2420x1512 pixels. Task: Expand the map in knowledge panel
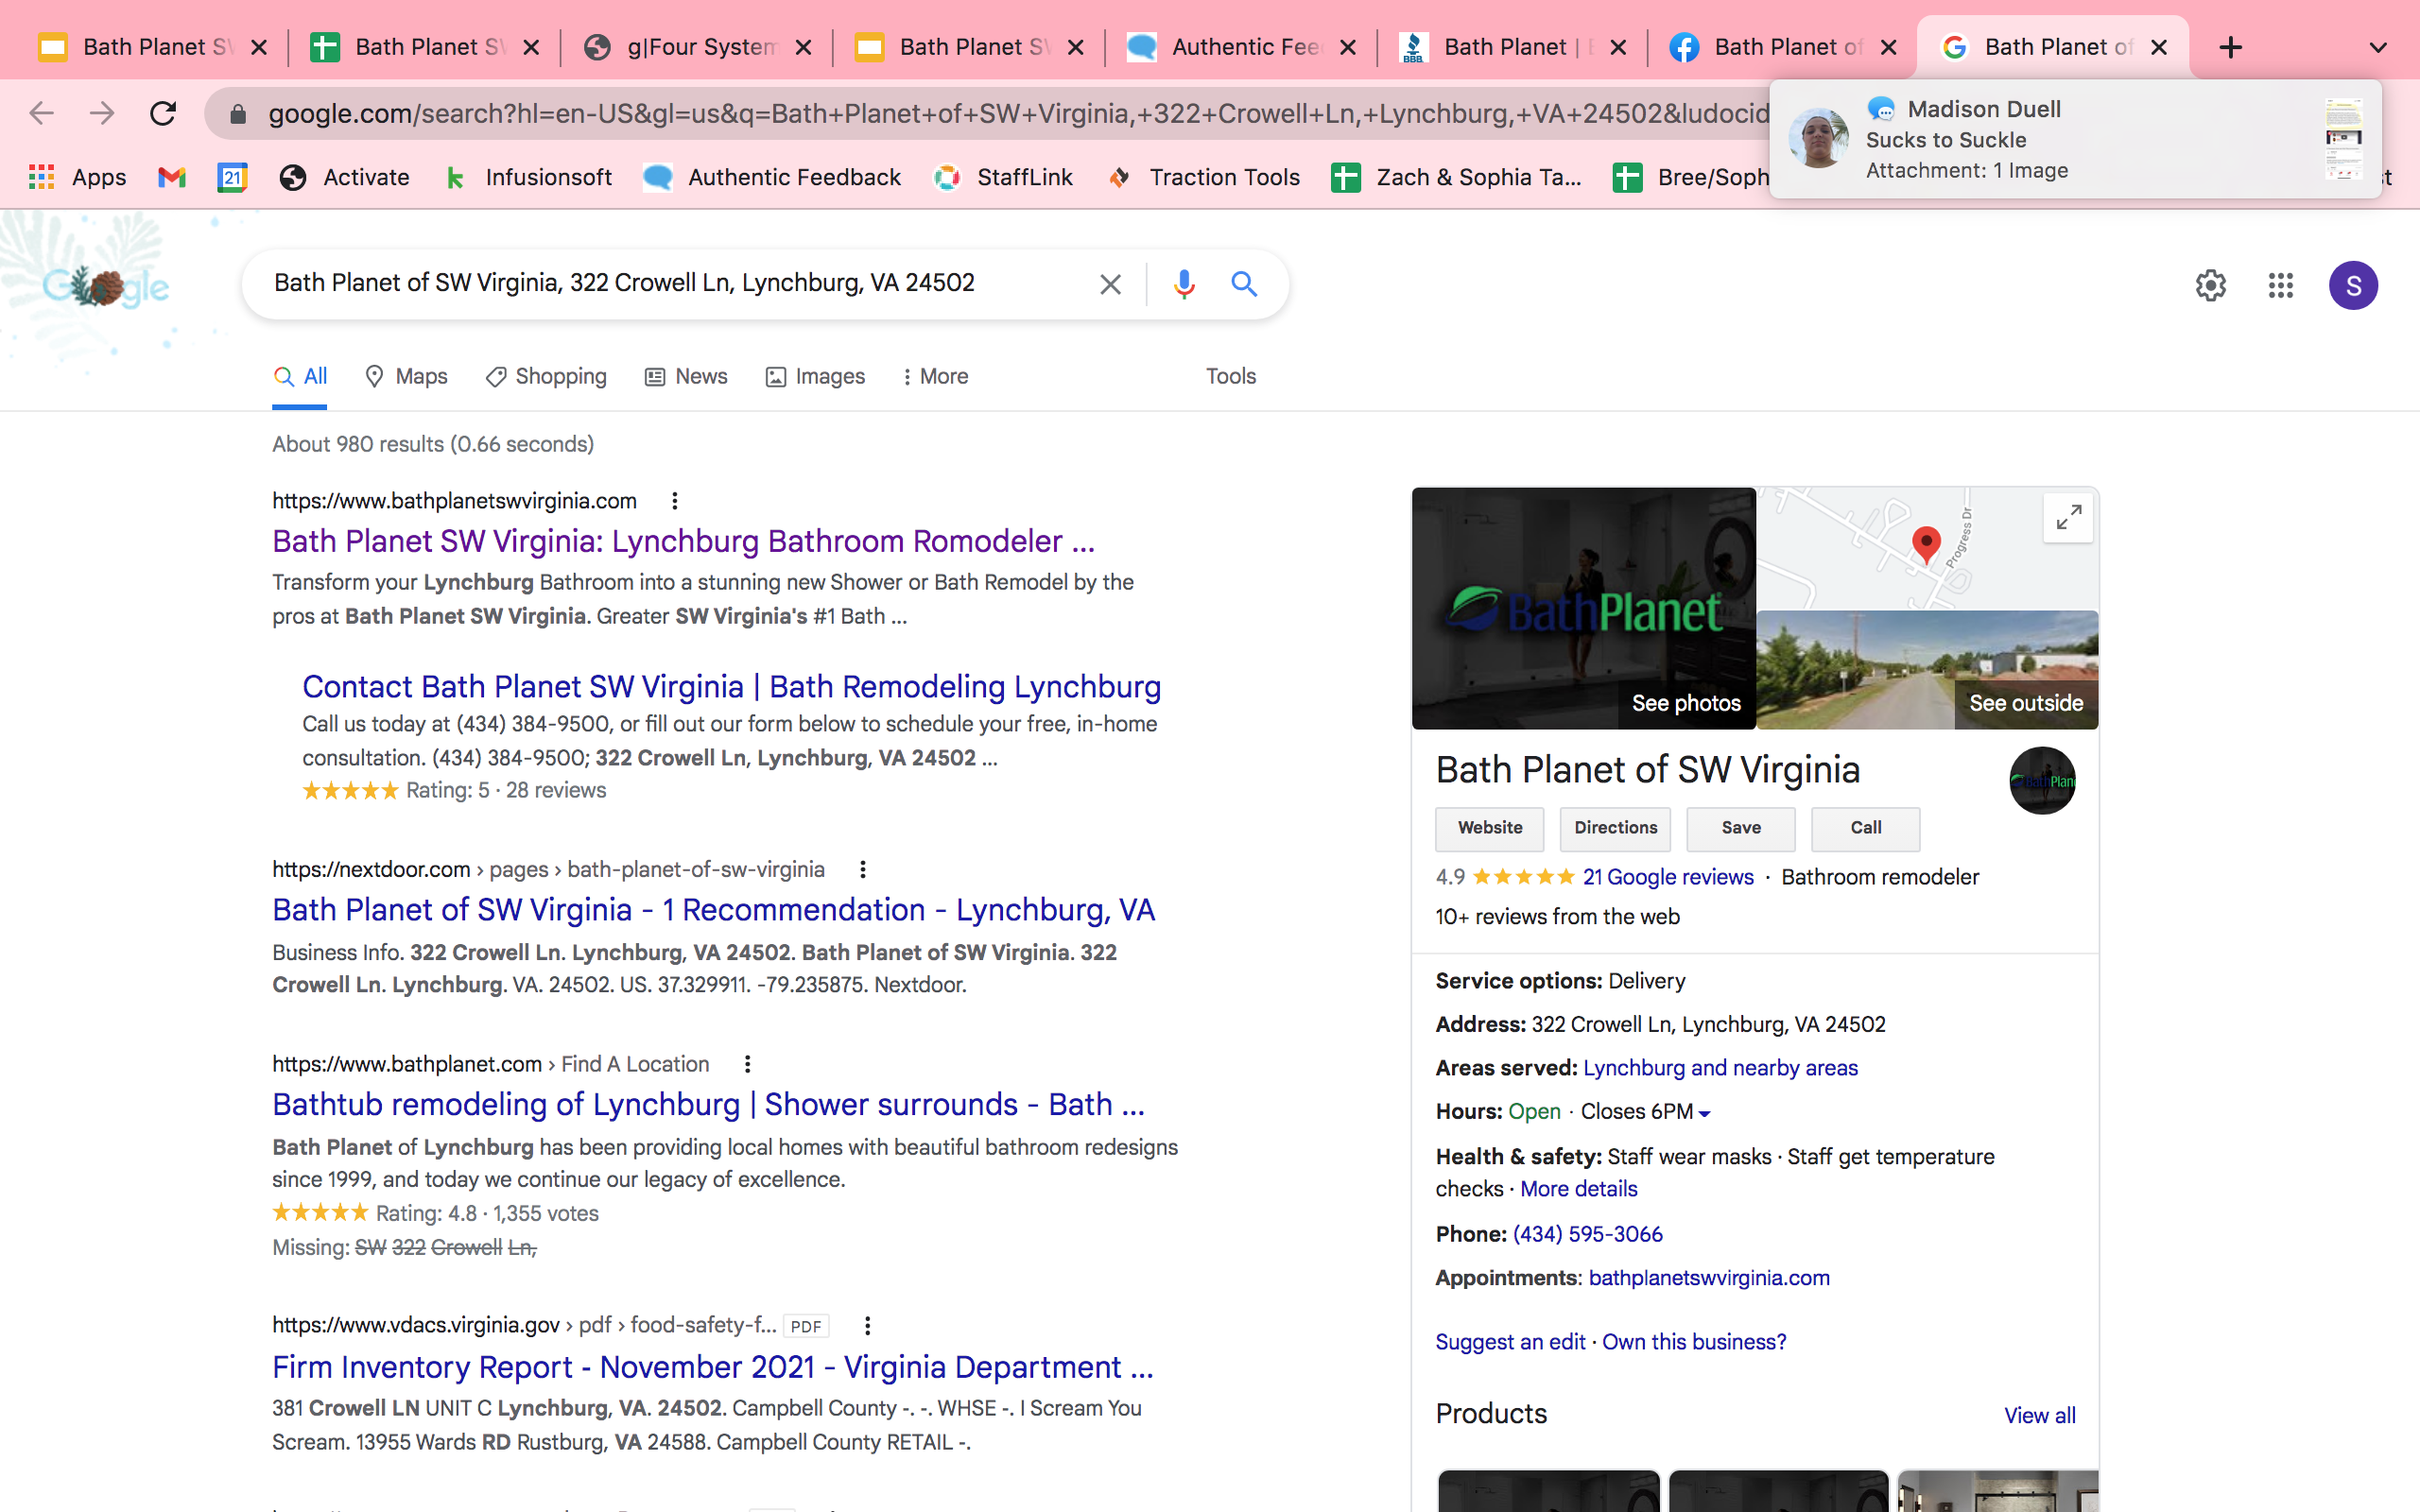click(2068, 518)
